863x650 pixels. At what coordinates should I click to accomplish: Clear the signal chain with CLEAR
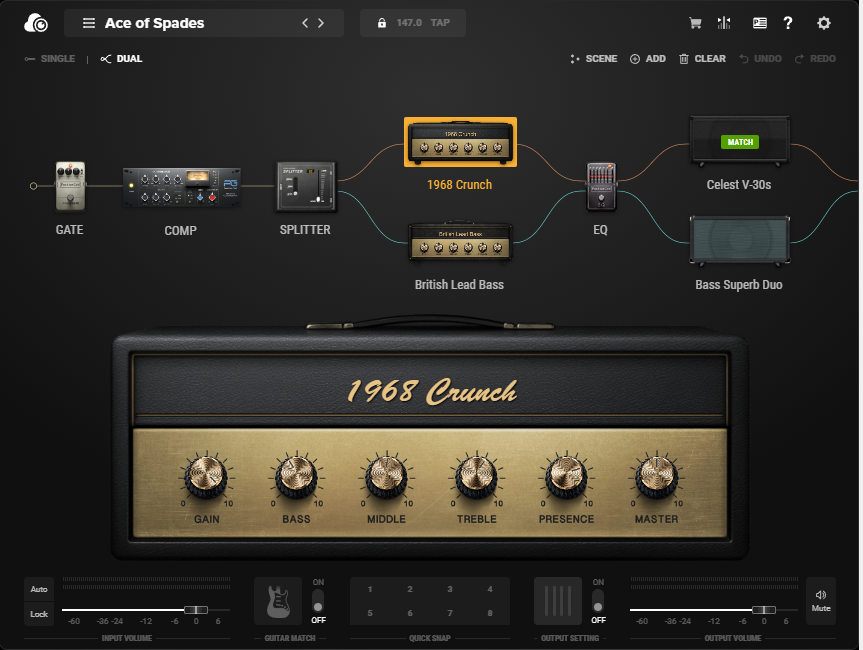[x=702, y=59]
